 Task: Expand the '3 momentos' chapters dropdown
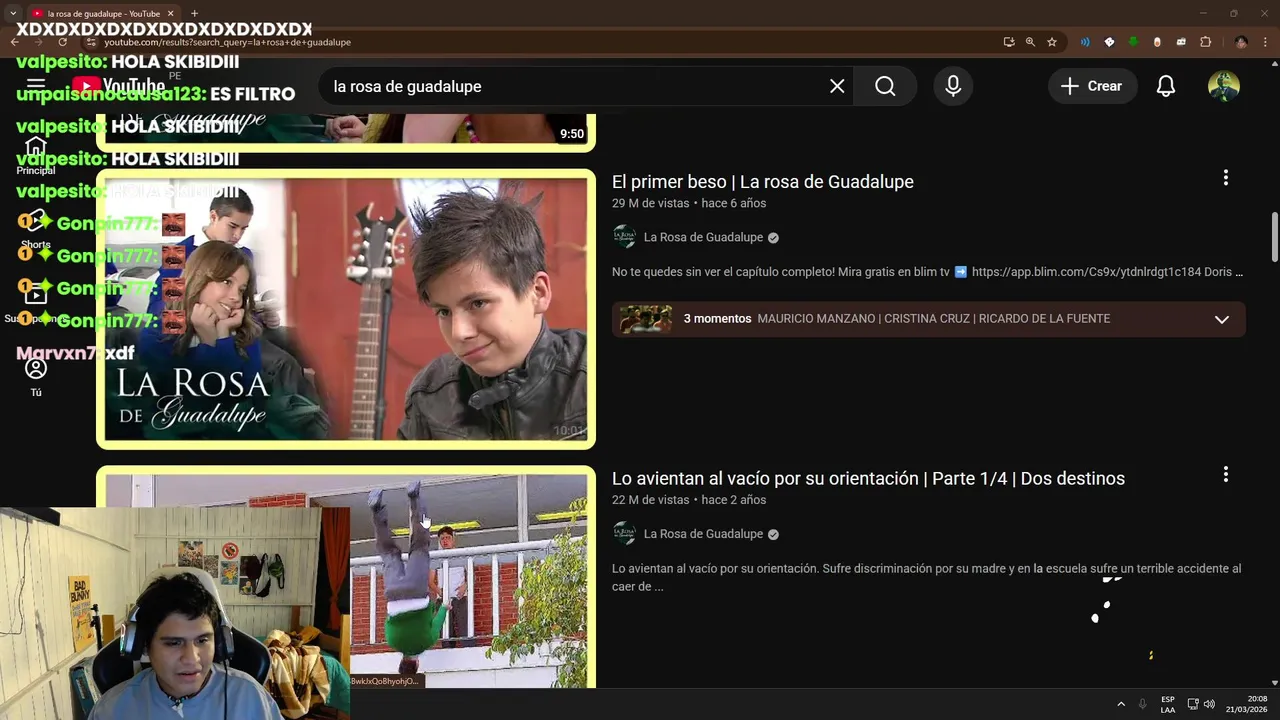pyautogui.click(x=1221, y=319)
